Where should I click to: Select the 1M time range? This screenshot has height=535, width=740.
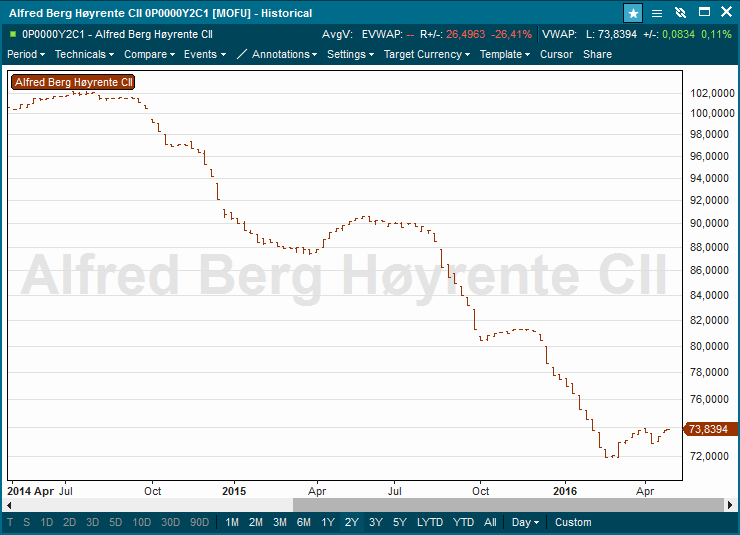(232, 522)
